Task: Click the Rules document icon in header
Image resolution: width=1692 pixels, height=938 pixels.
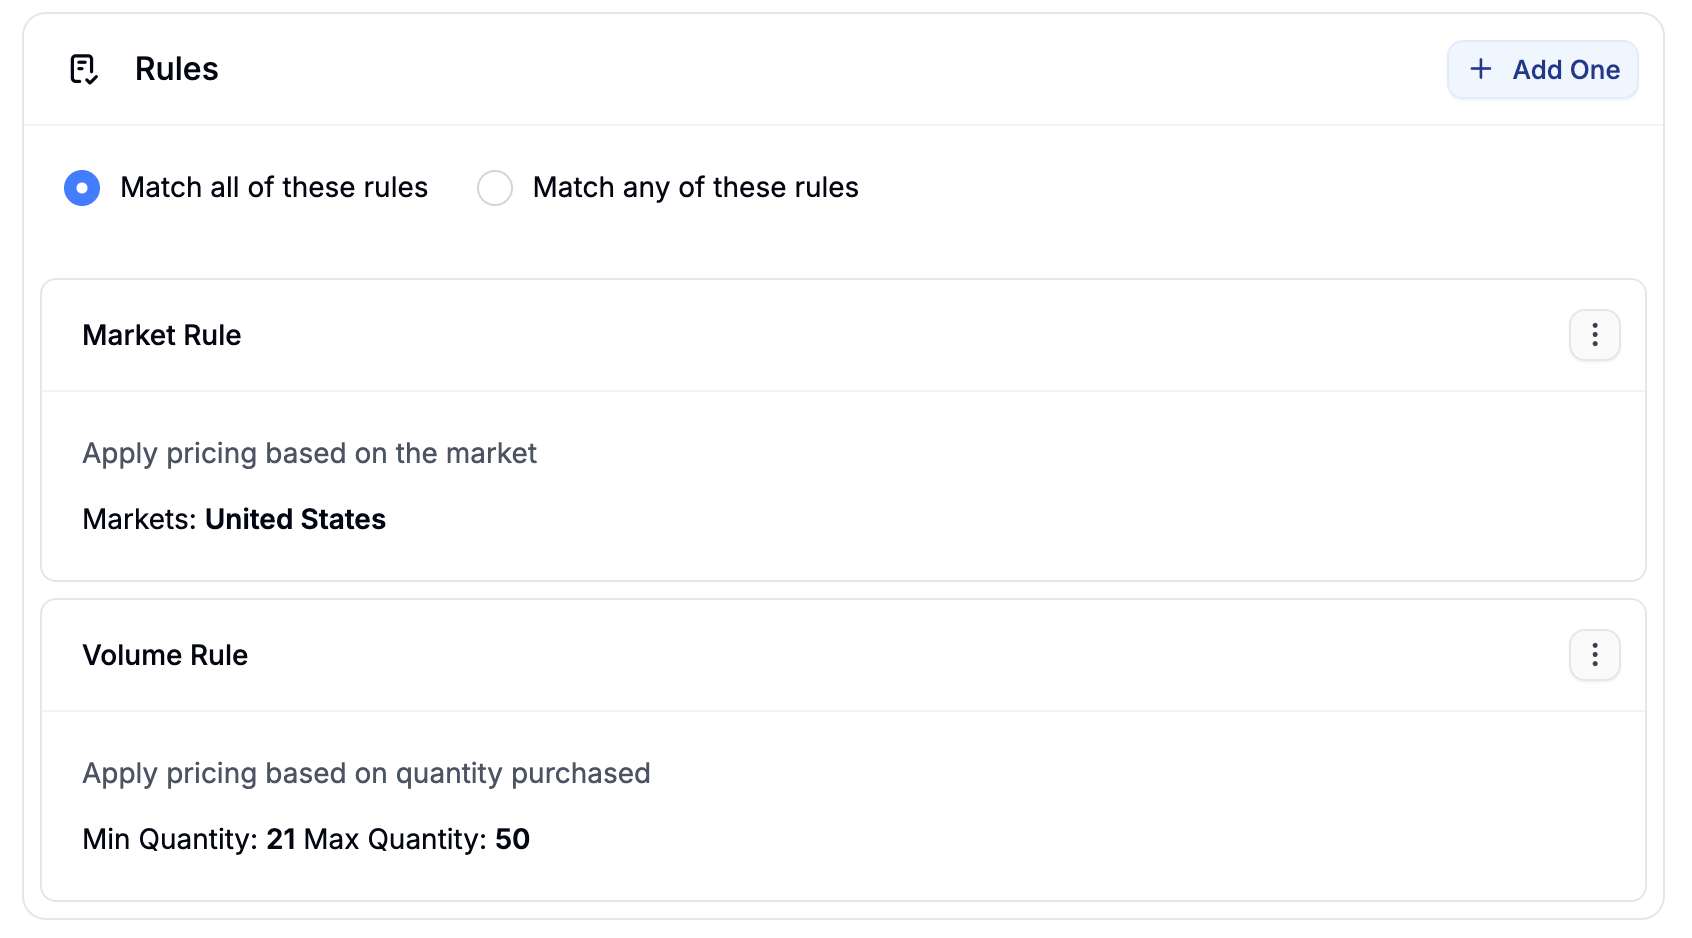Action: (x=84, y=68)
